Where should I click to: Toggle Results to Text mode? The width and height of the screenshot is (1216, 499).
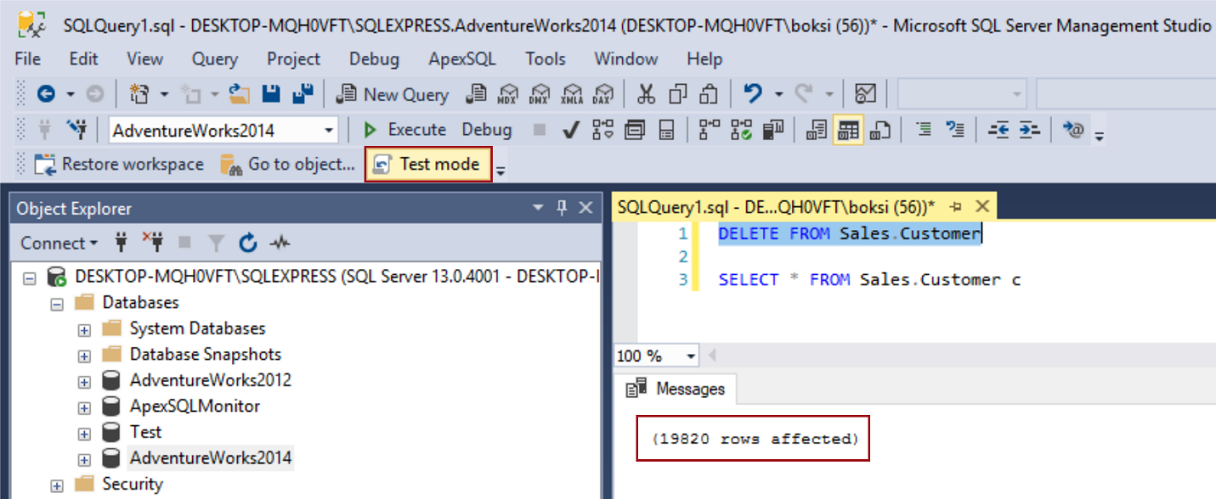[x=817, y=130]
